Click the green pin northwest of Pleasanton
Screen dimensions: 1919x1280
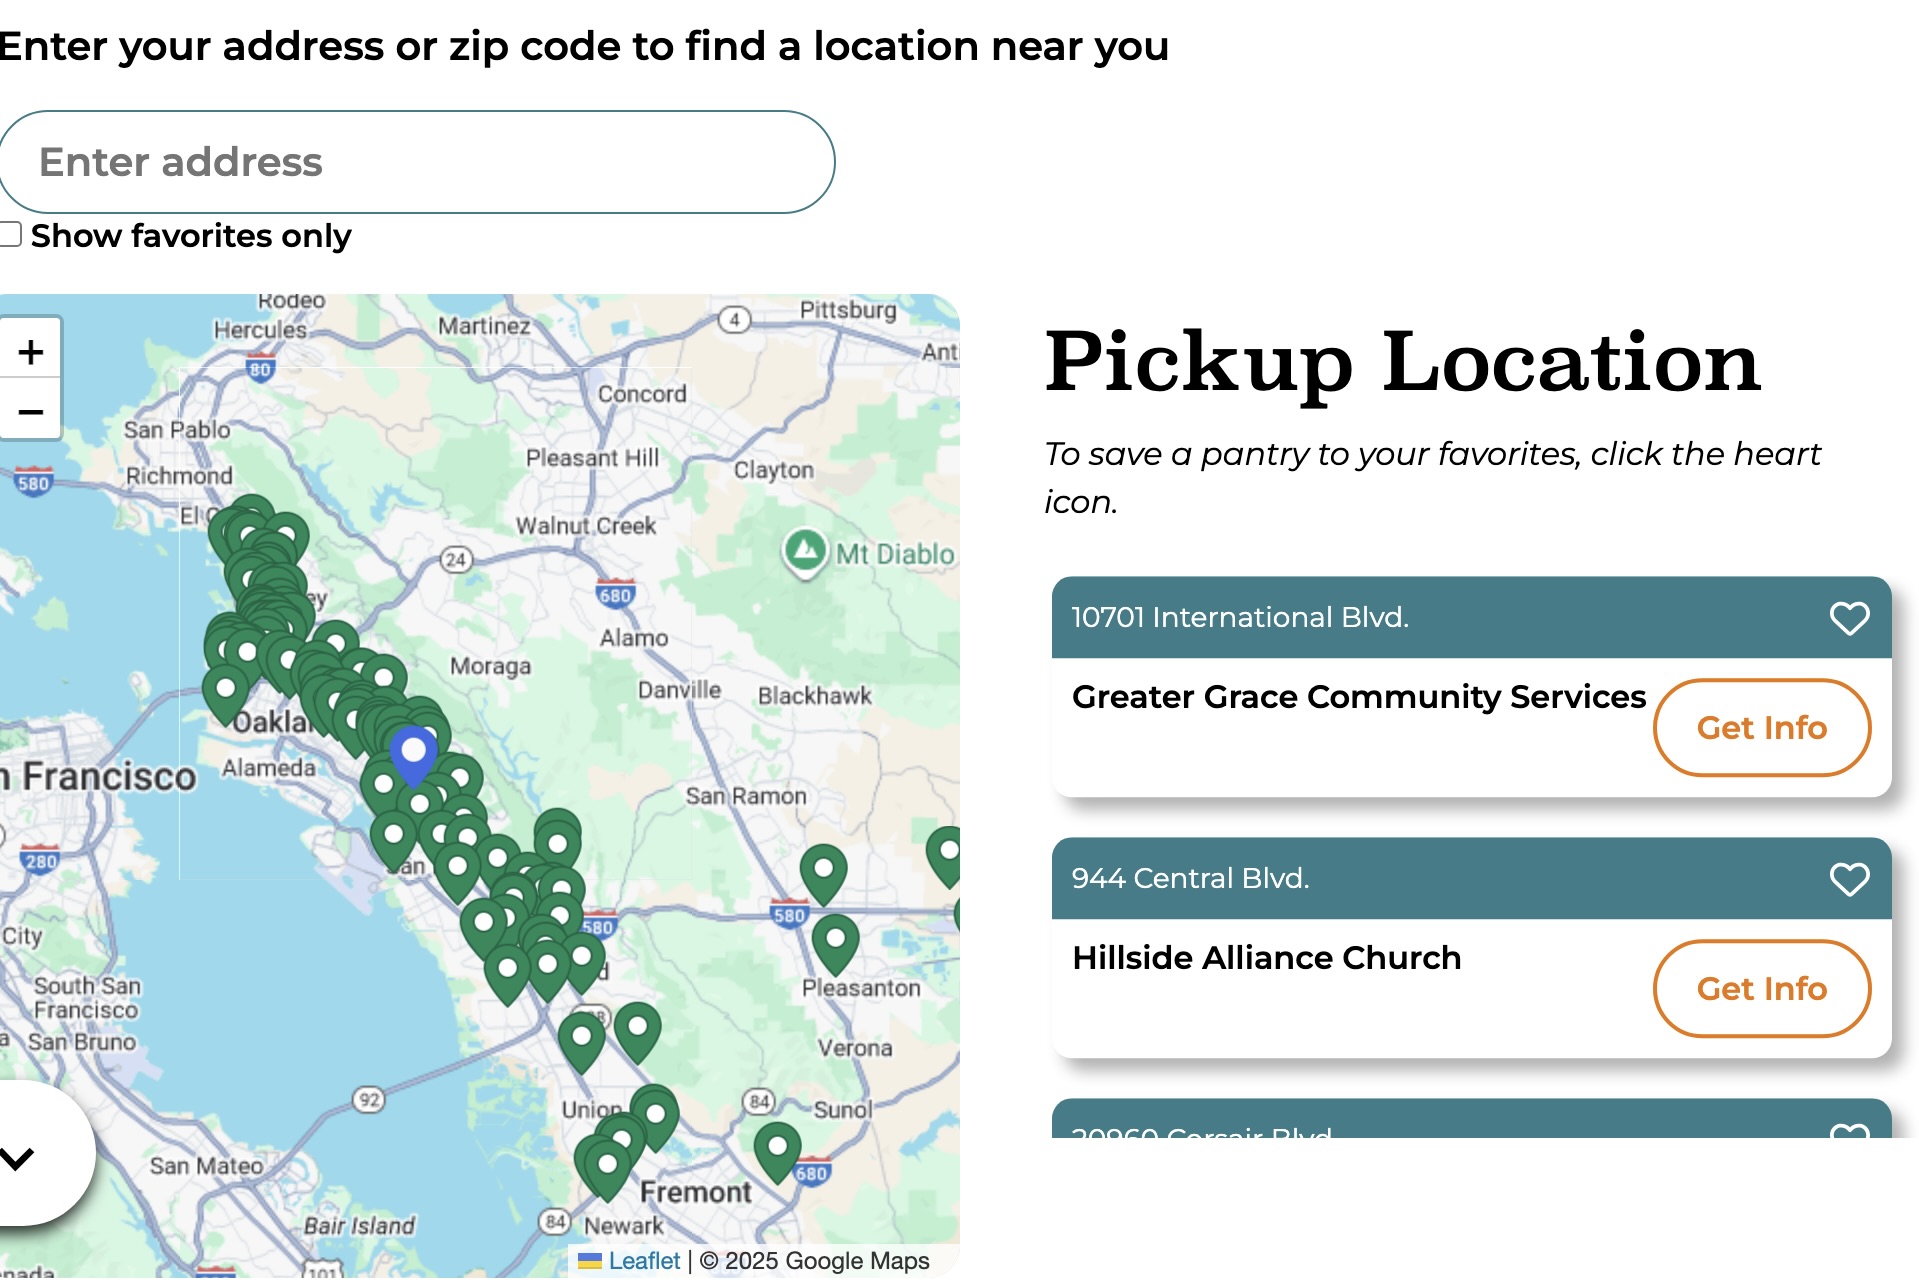[823, 874]
